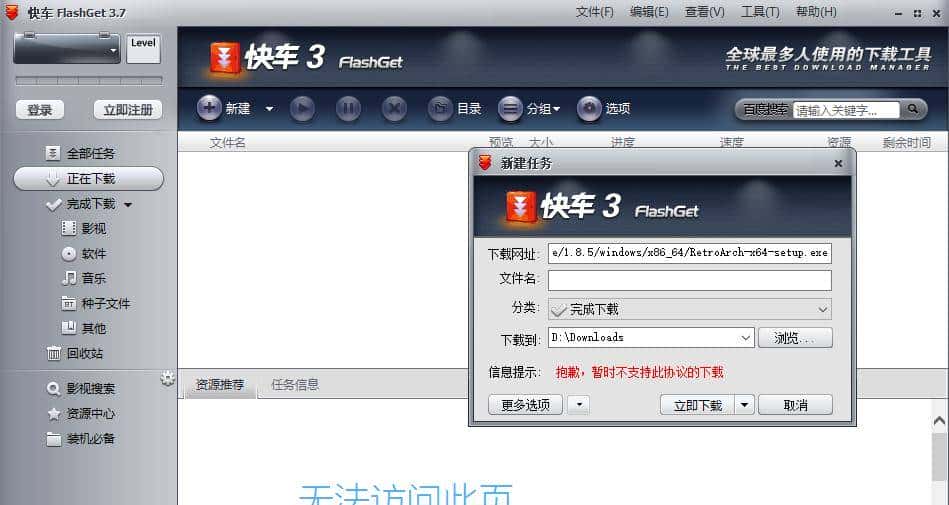Open the 查看(V) menu

704,12
